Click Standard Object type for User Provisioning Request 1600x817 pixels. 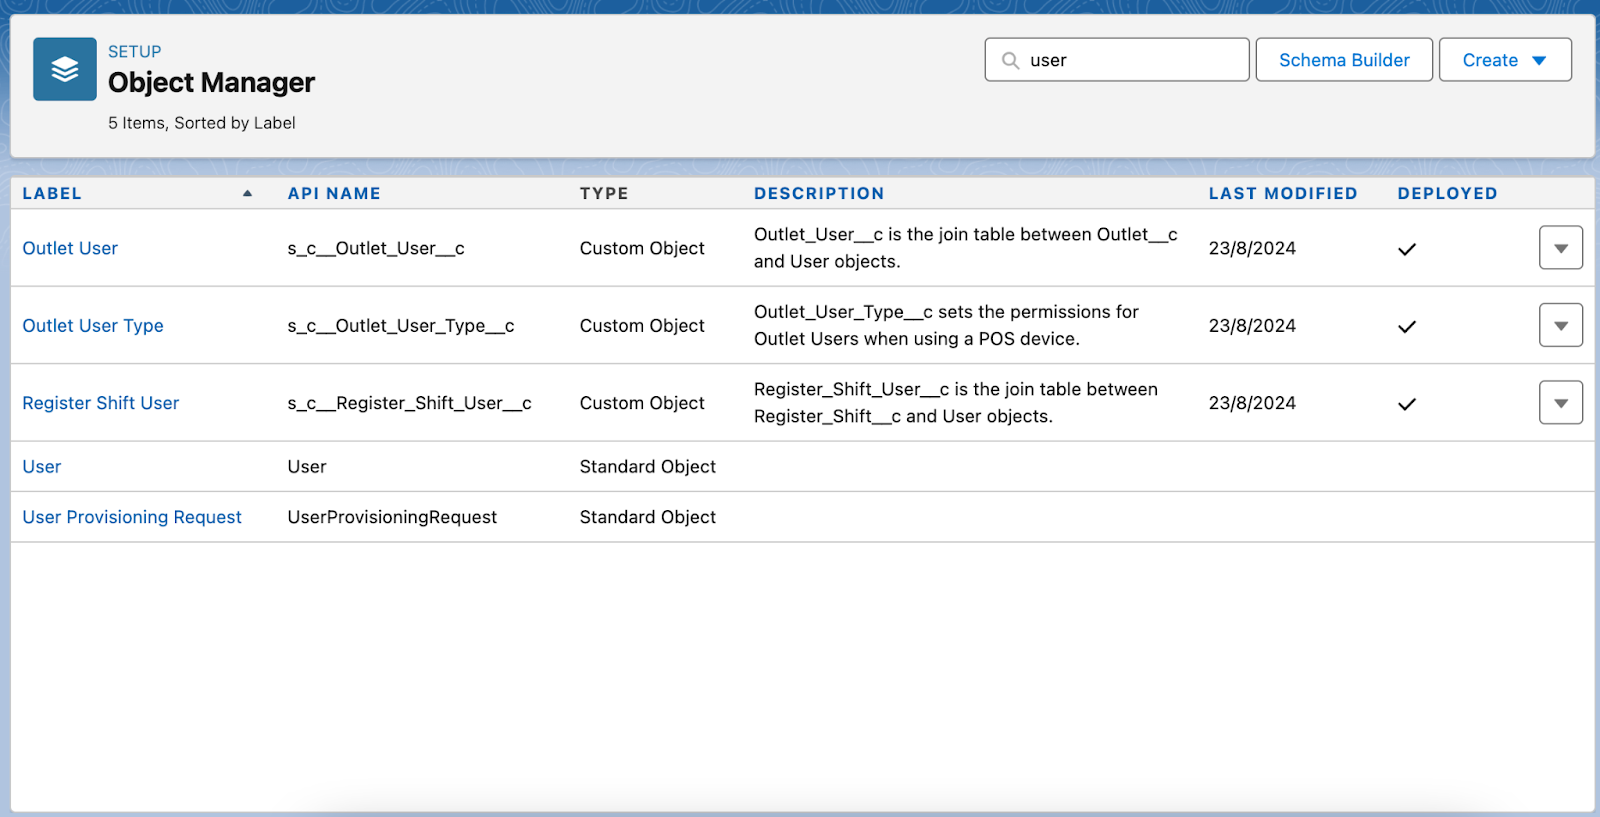(x=648, y=517)
